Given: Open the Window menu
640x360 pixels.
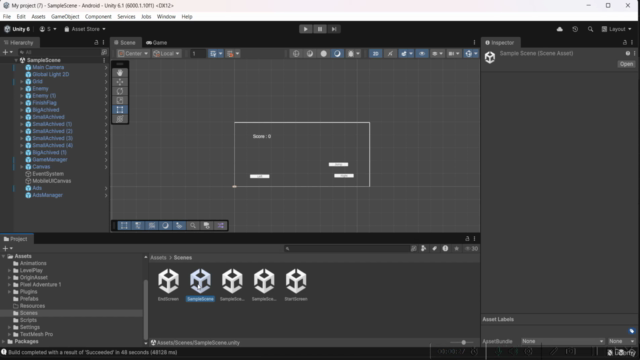Looking at the screenshot, I should pos(166,17).
